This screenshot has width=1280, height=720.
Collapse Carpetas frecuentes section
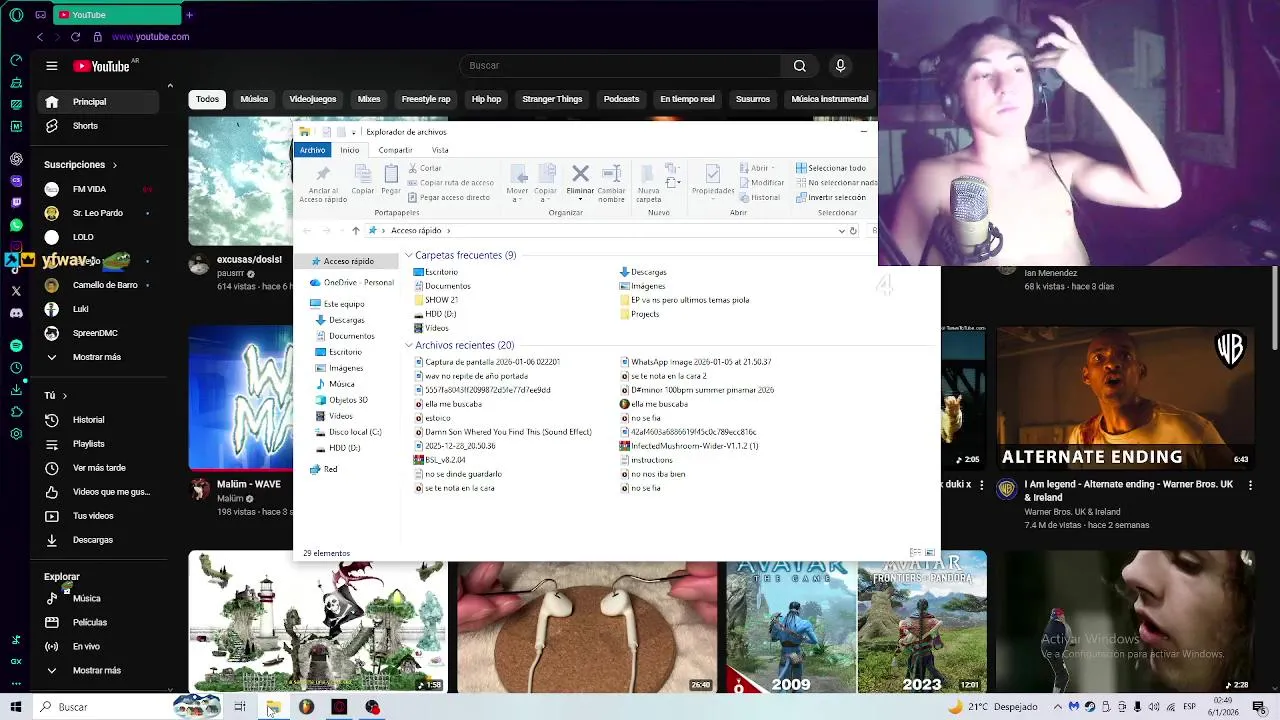[409, 256]
